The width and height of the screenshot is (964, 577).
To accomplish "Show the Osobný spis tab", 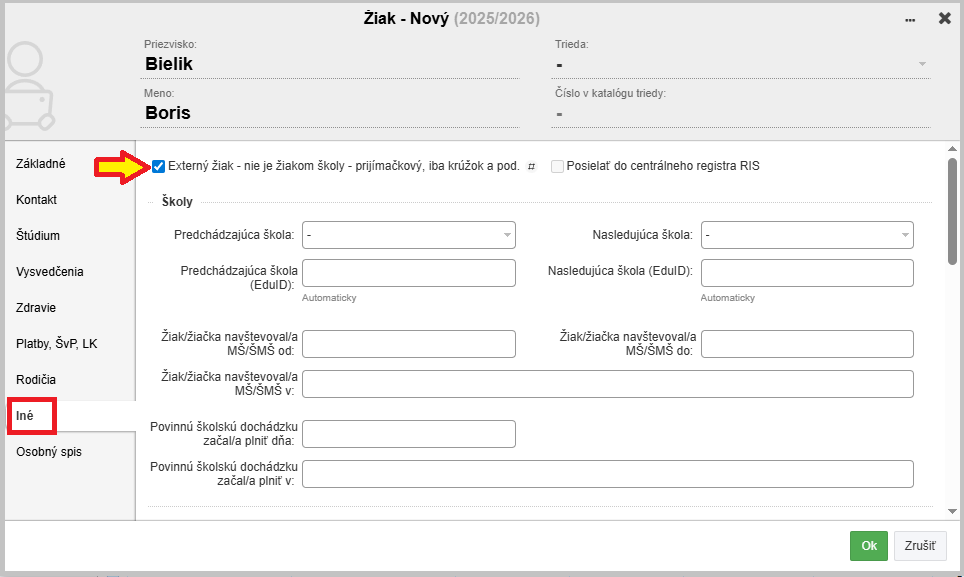I will pyautogui.click(x=49, y=452).
